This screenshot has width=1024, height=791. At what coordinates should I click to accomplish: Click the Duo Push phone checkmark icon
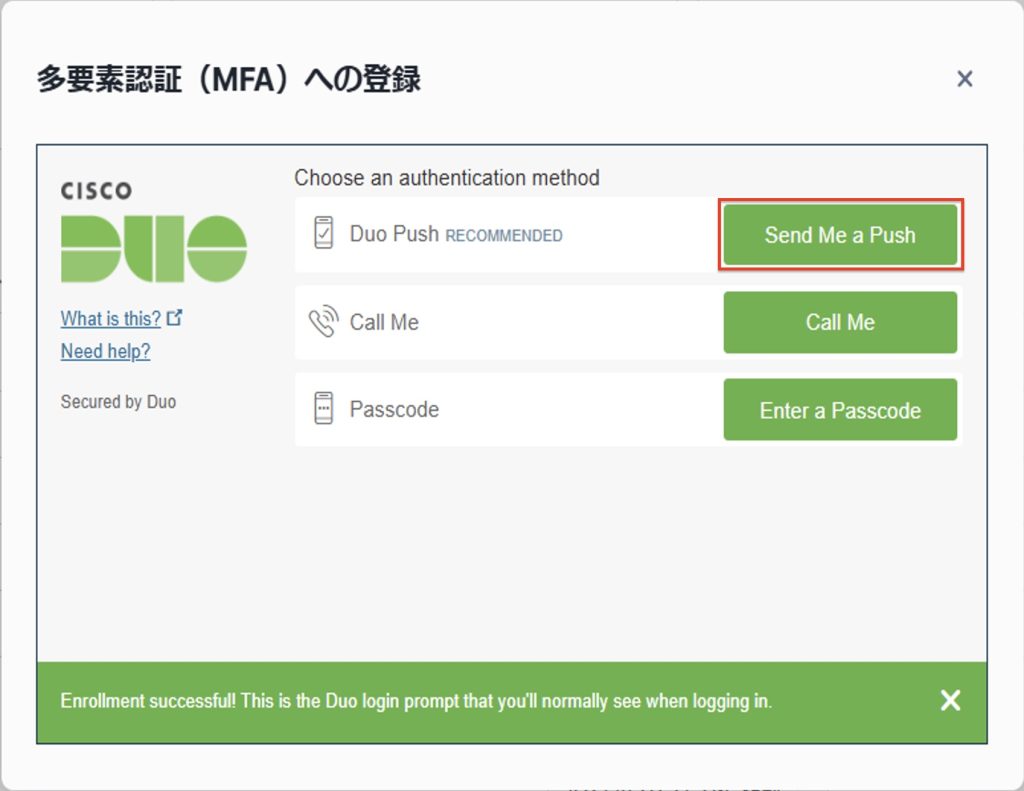(323, 234)
